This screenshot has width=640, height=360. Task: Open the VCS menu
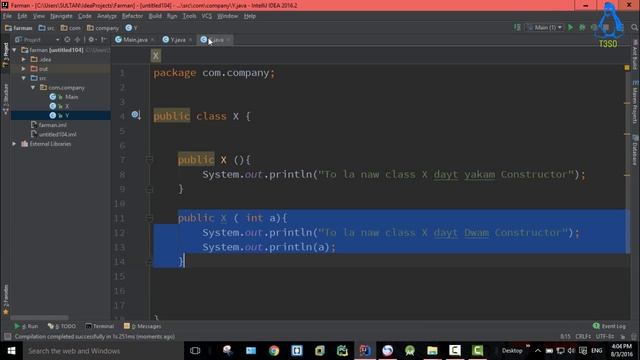coord(207,16)
